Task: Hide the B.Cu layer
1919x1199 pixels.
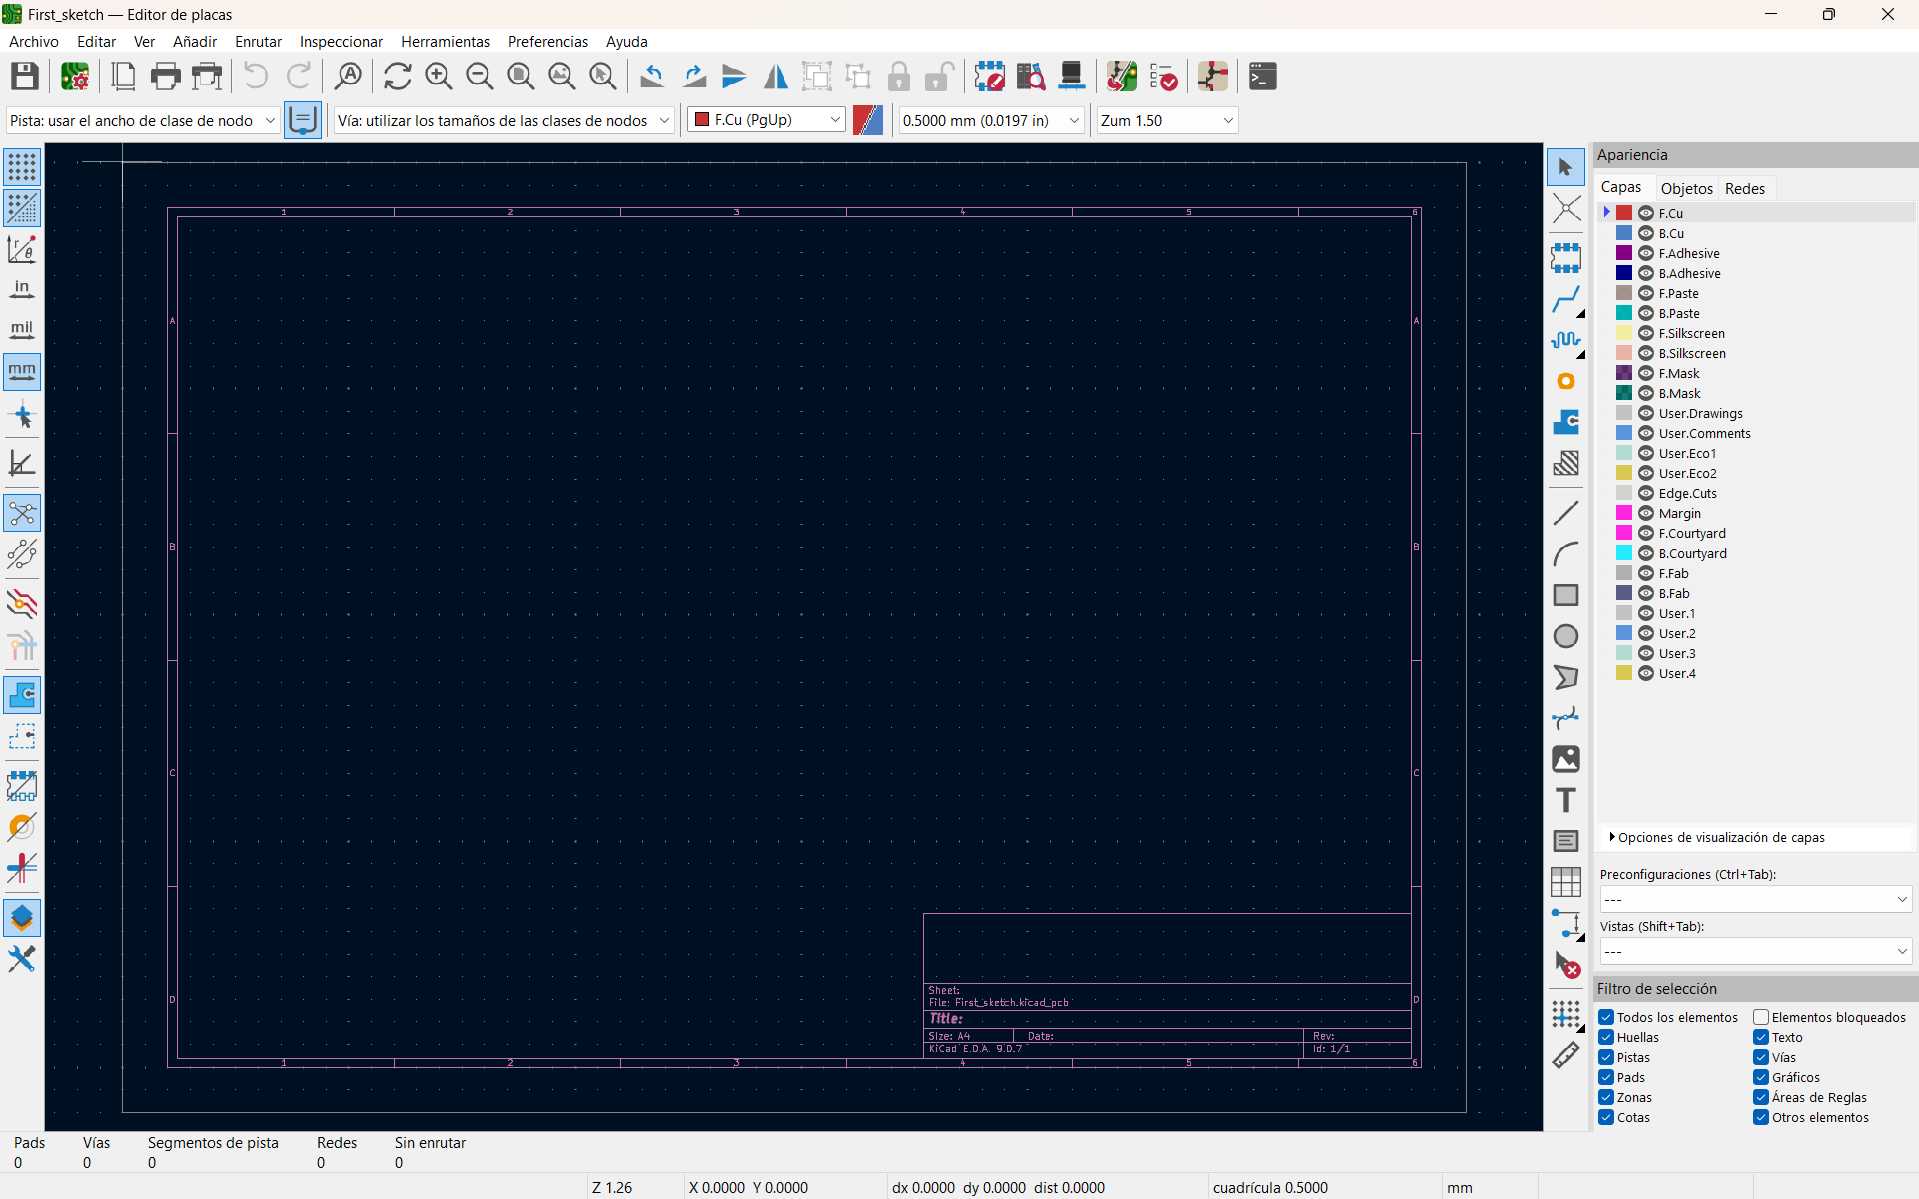Action: pyautogui.click(x=1646, y=233)
